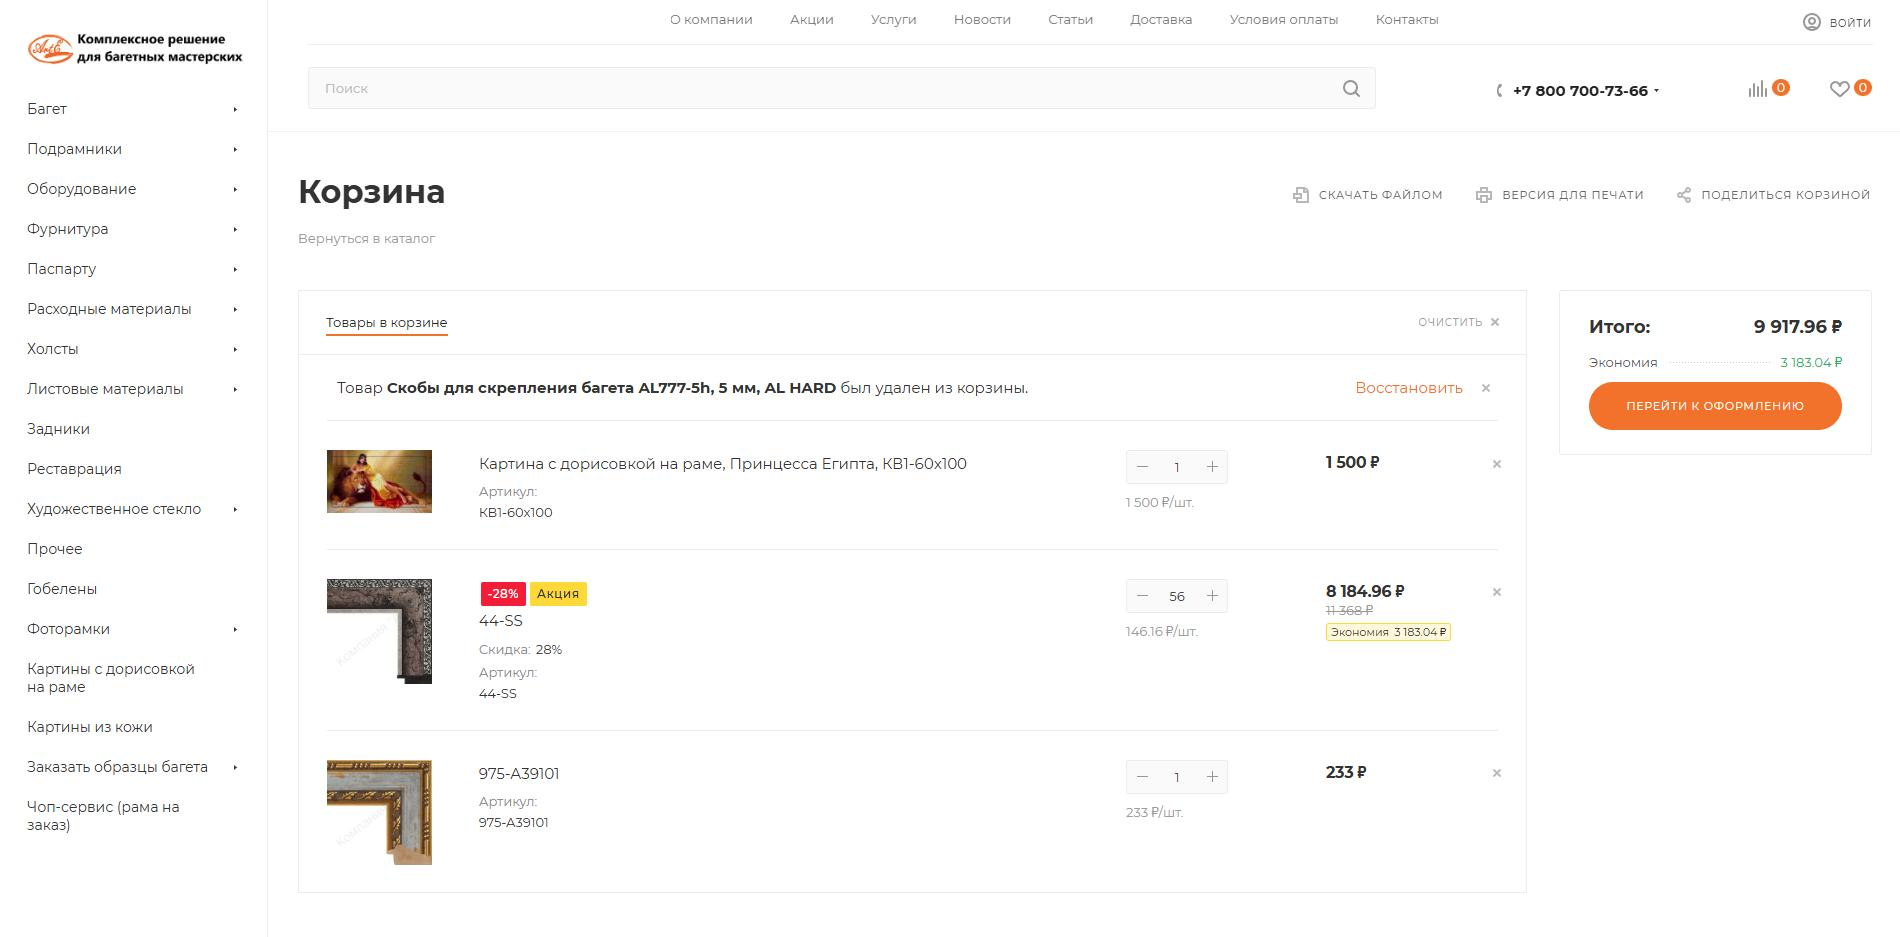Expand the Фурнитура category arrow
Image resolution: width=1900 pixels, height=937 pixels.
pyautogui.click(x=235, y=229)
